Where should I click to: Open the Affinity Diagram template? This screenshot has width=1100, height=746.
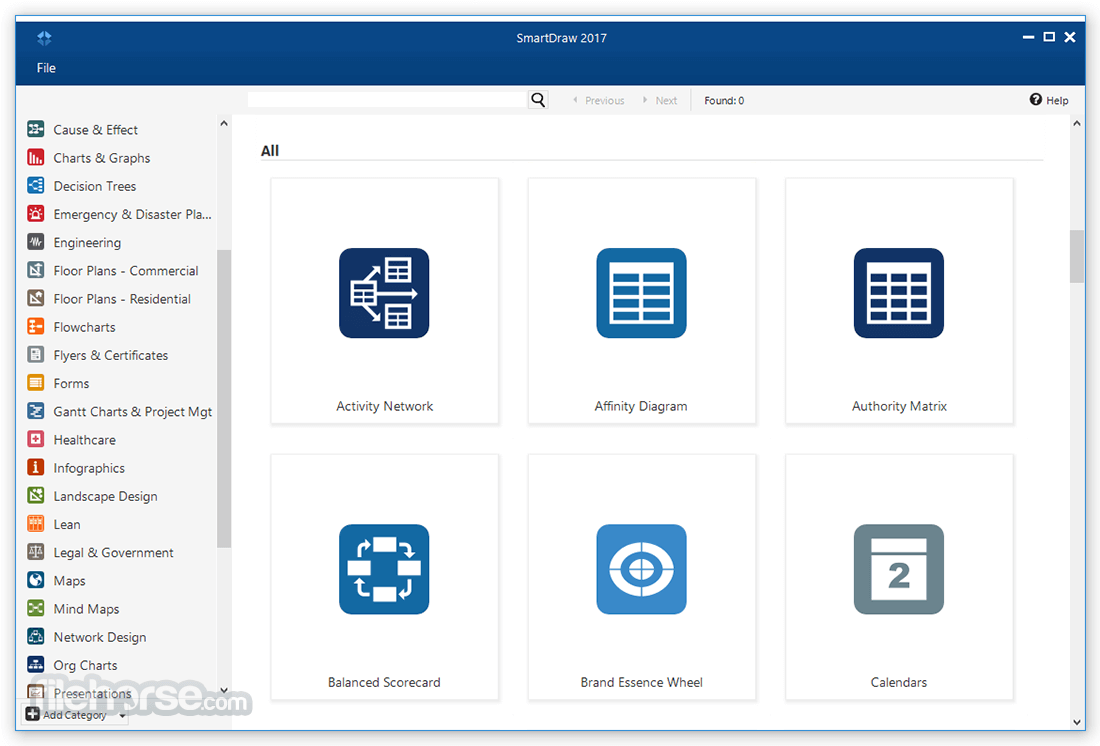641,300
